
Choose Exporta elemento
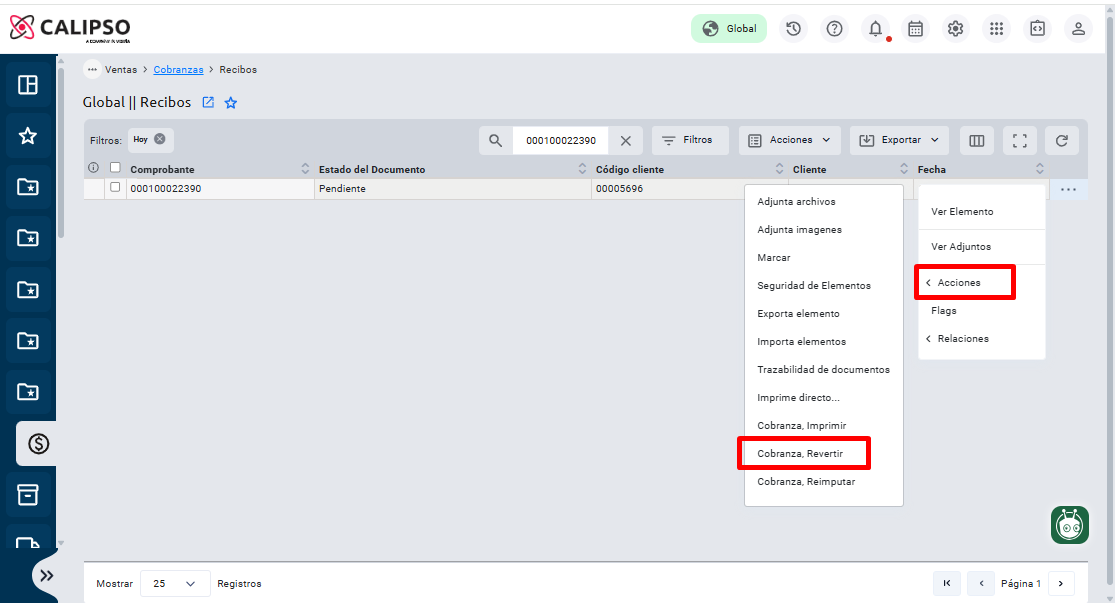(x=823, y=314)
